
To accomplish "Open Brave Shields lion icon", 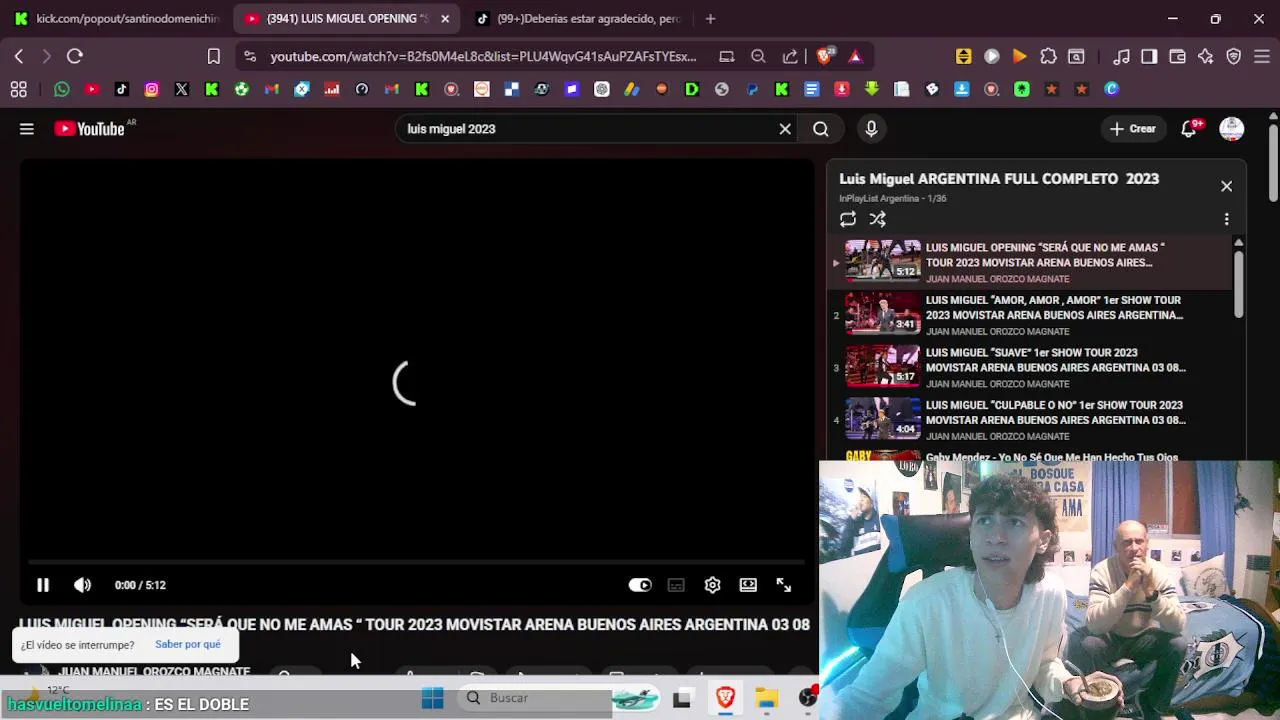I will (825, 57).
